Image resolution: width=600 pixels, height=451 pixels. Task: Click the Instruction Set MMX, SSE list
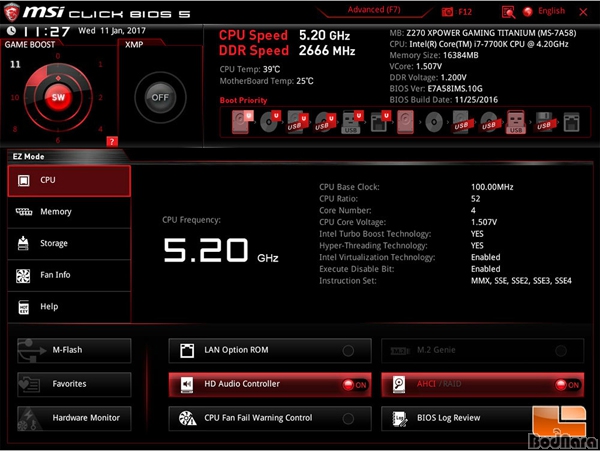[x=521, y=281]
